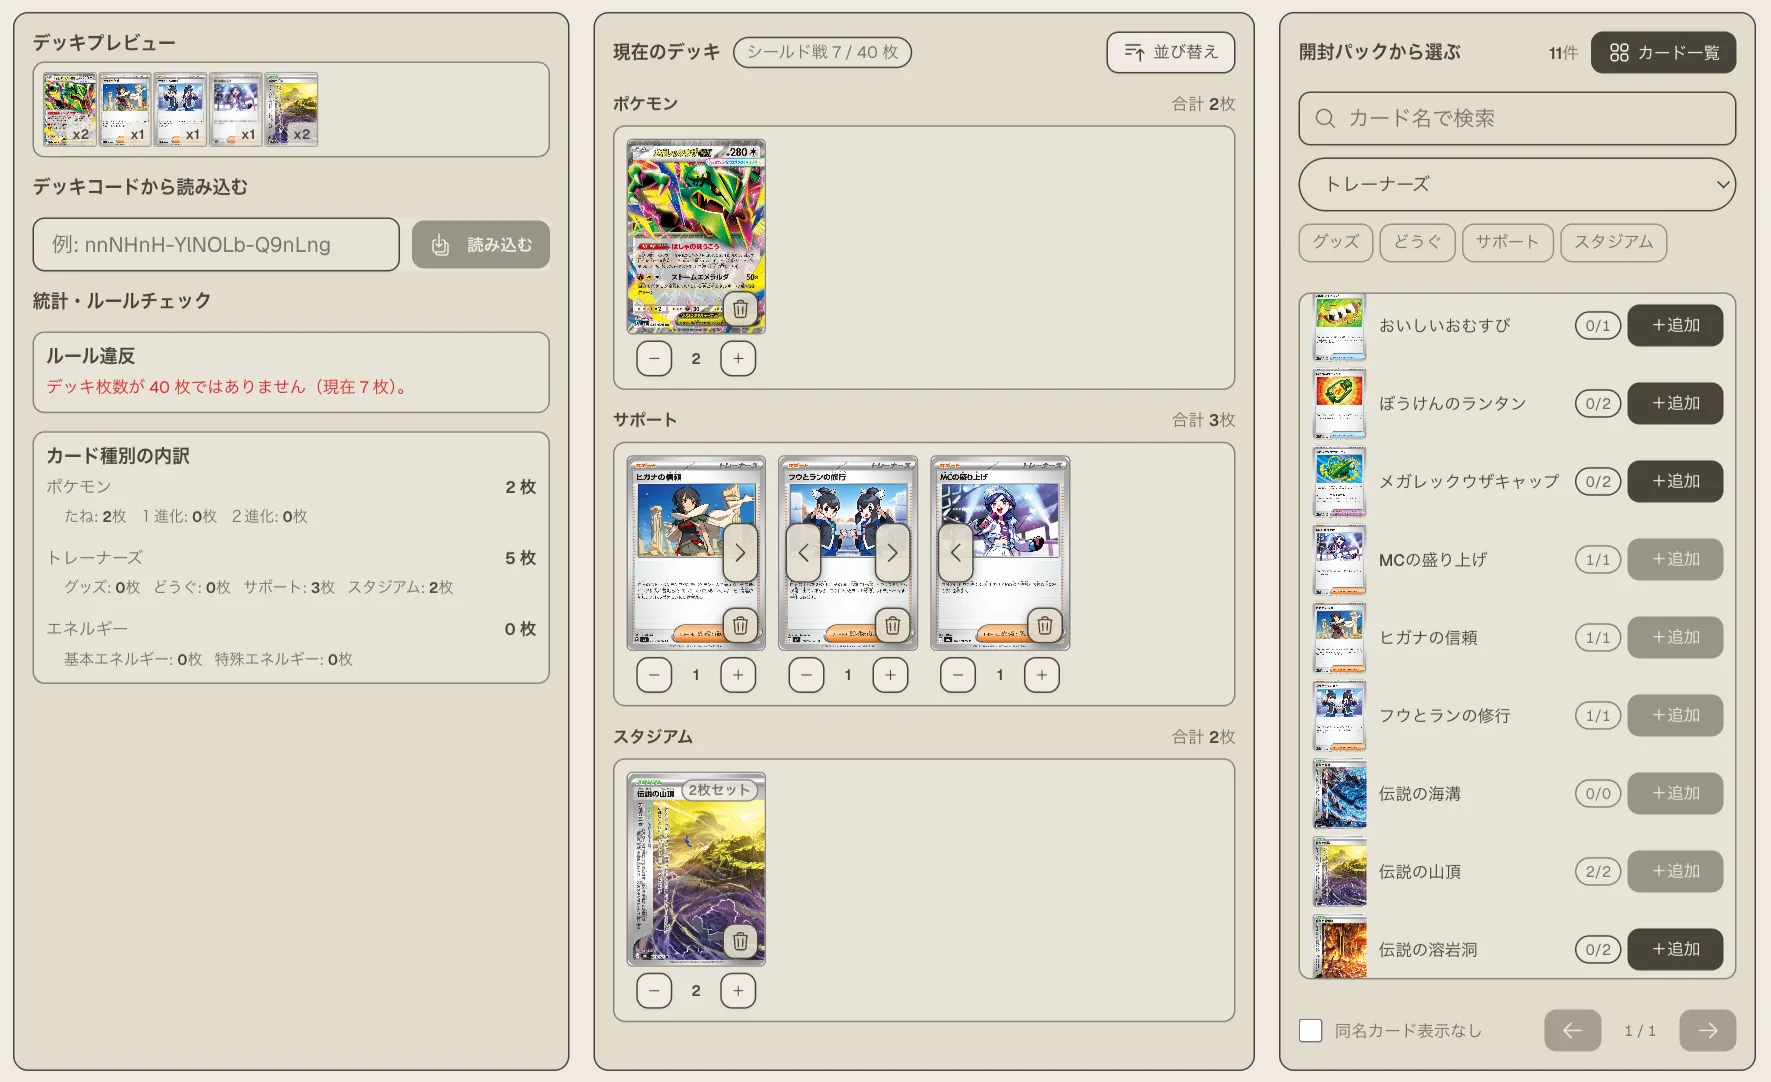Filter by グッズ tab
The width and height of the screenshot is (1771, 1082).
click(1336, 242)
